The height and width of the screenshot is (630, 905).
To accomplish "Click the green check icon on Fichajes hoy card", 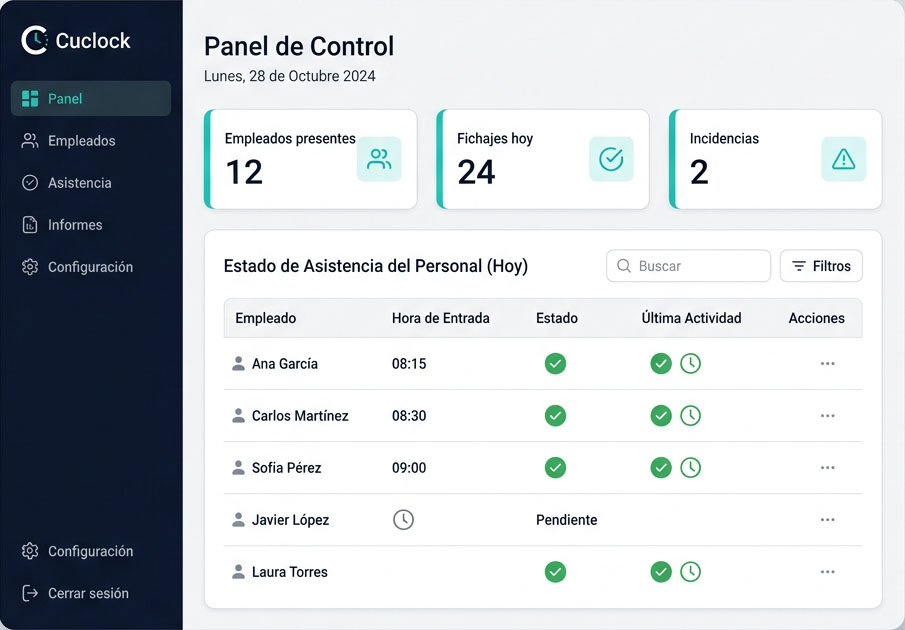I will pos(611,158).
